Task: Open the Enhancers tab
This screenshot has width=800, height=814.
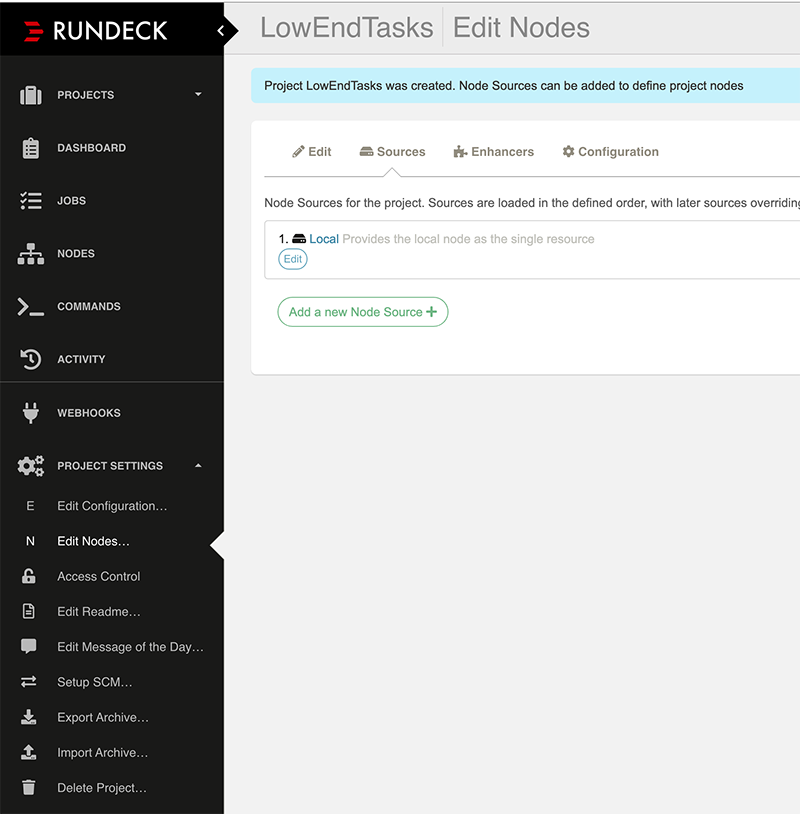Action: pos(494,152)
